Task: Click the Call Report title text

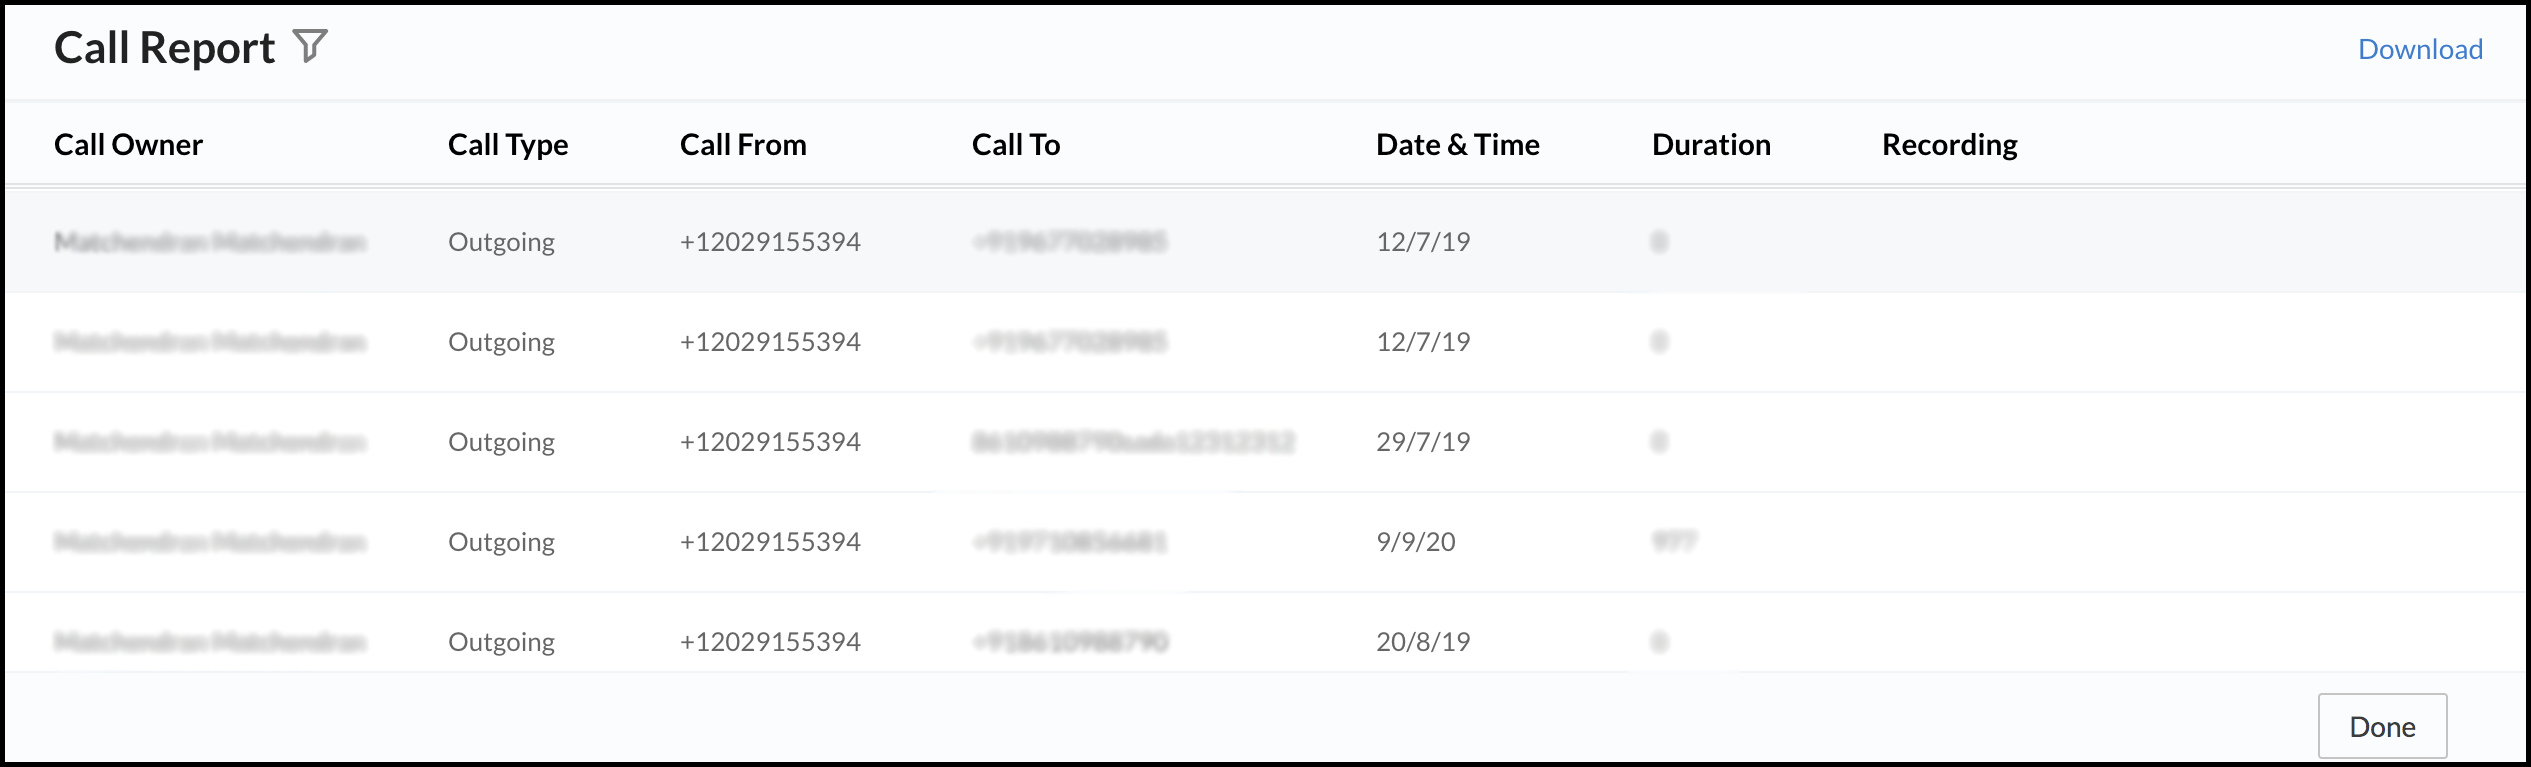Action: click(164, 48)
